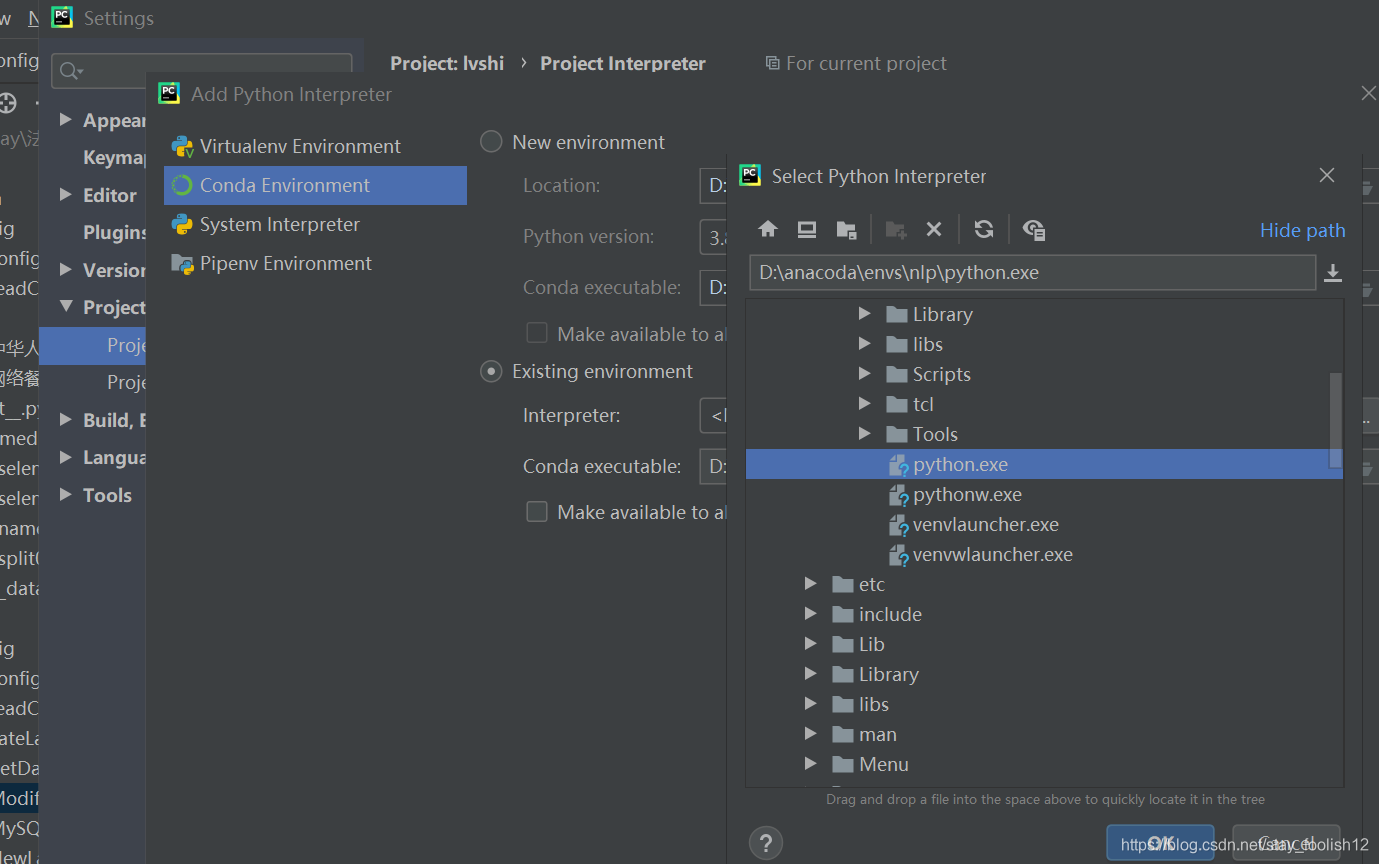
Task: Open Editor settings page
Action: click(110, 195)
